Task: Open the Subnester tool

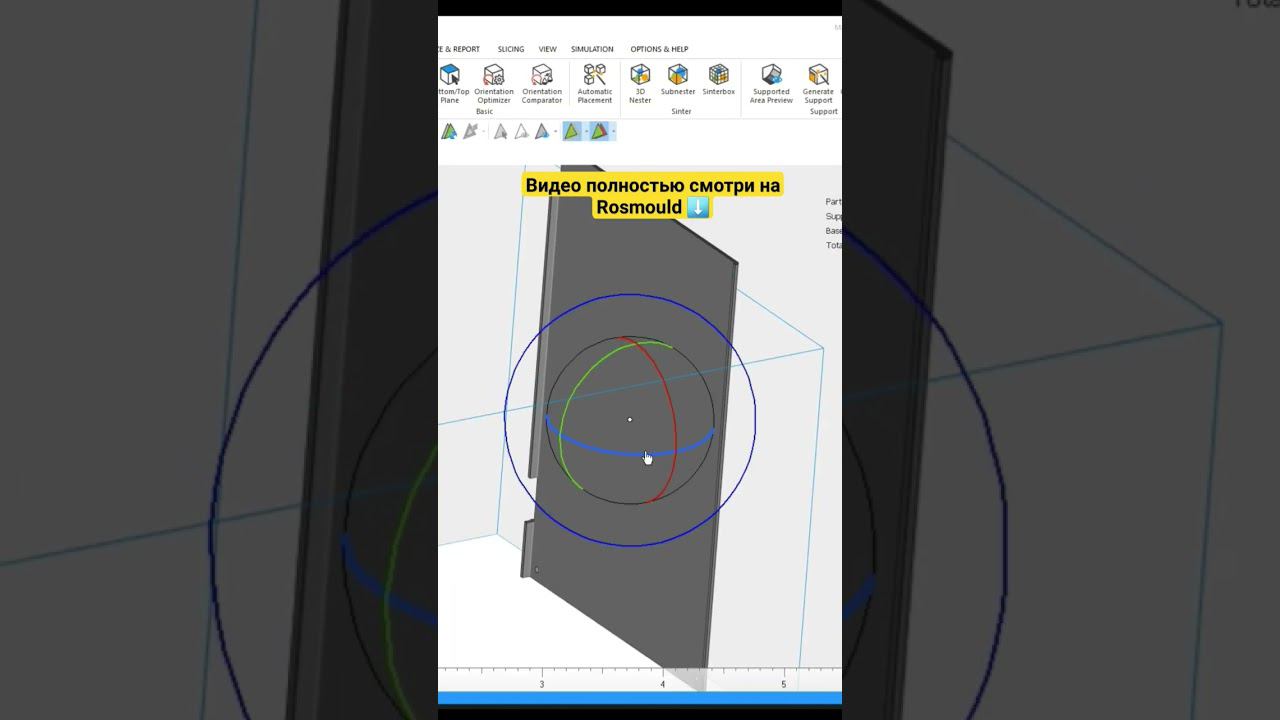Action: point(678,80)
